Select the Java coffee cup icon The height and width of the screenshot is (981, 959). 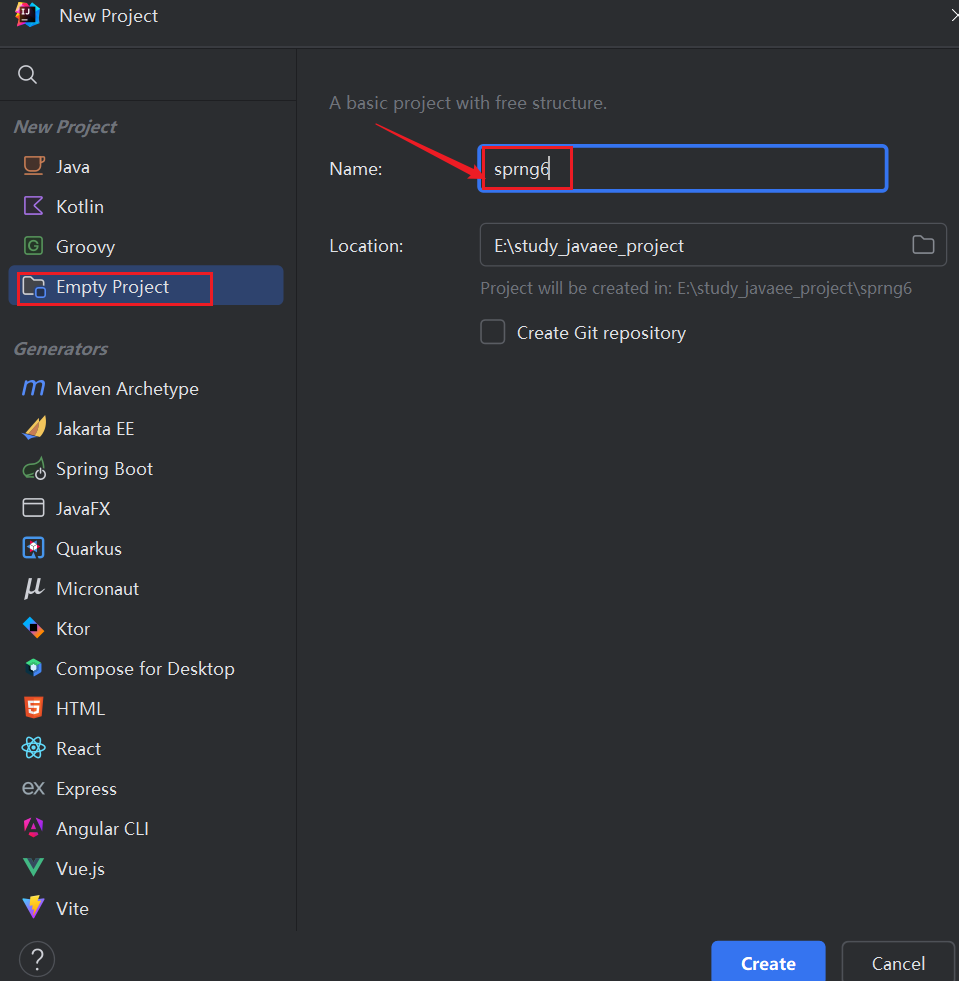34,166
